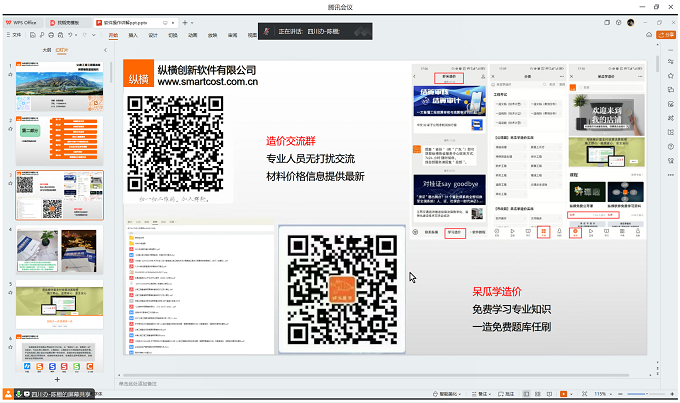Select the 切换 ribbon tab
The height and width of the screenshot is (403, 680).
[173, 35]
